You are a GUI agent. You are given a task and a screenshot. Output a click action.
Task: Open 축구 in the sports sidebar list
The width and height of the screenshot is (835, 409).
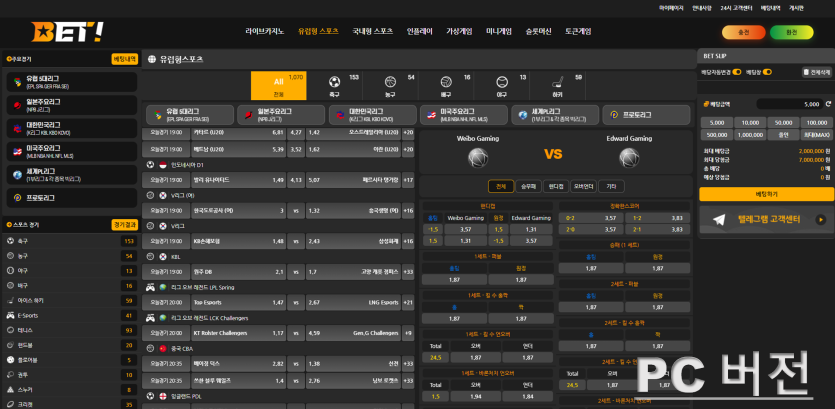[71, 241]
